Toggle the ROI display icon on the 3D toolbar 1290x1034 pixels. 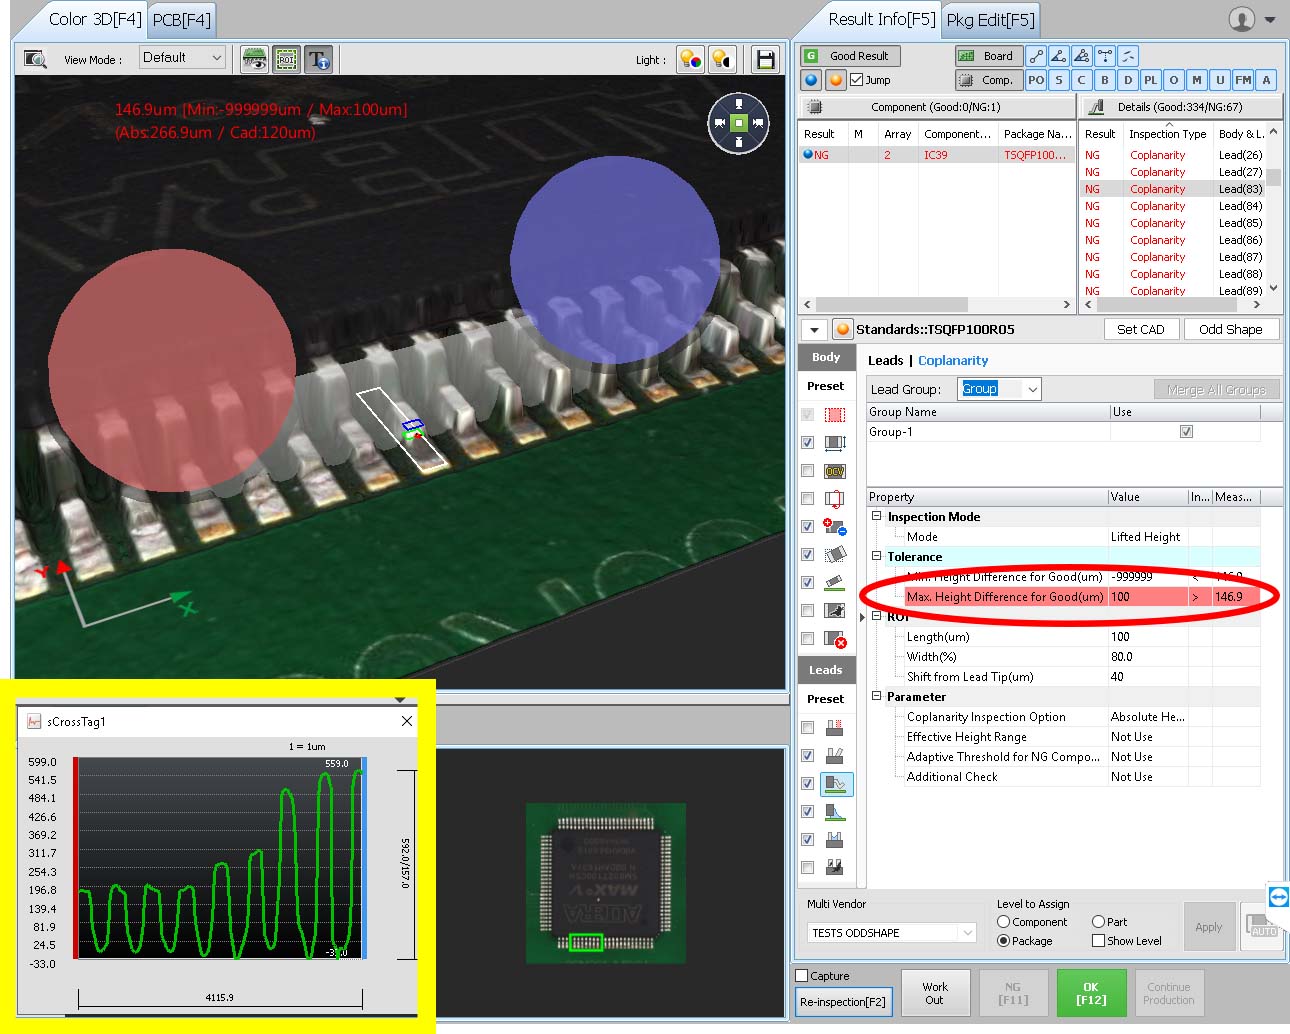tap(287, 59)
